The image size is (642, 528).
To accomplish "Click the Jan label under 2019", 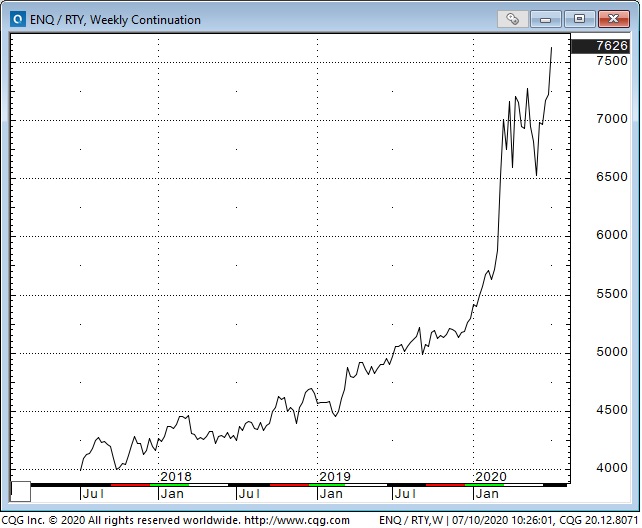I will [x=331, y=494].
